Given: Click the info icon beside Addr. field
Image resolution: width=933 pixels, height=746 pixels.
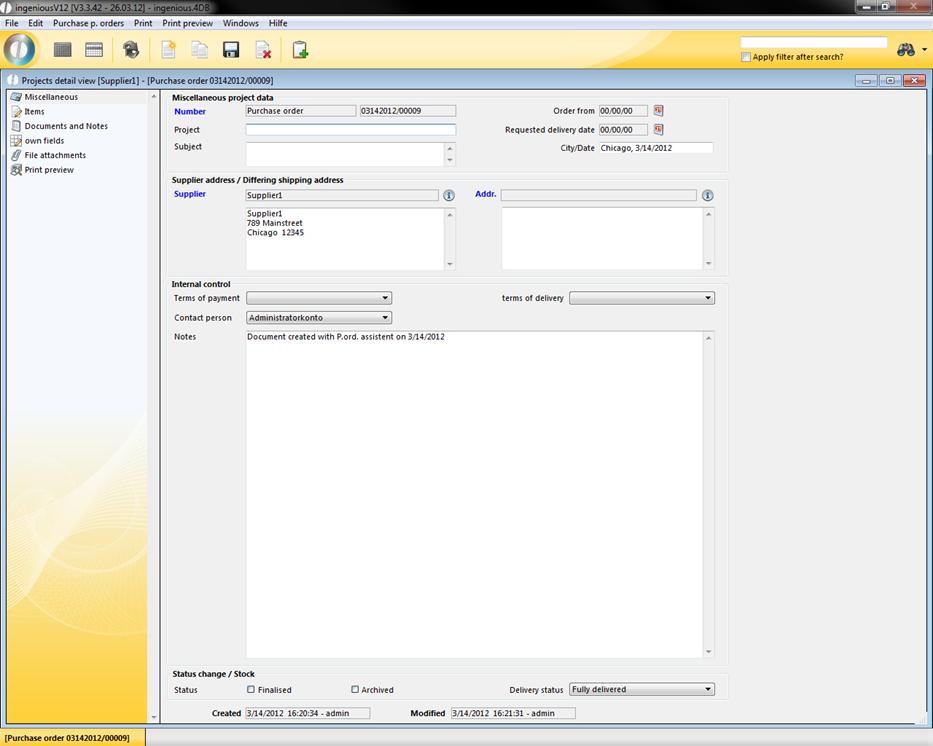Looking at the screenshot, I should pyautogui.click(x=708, y=196).
